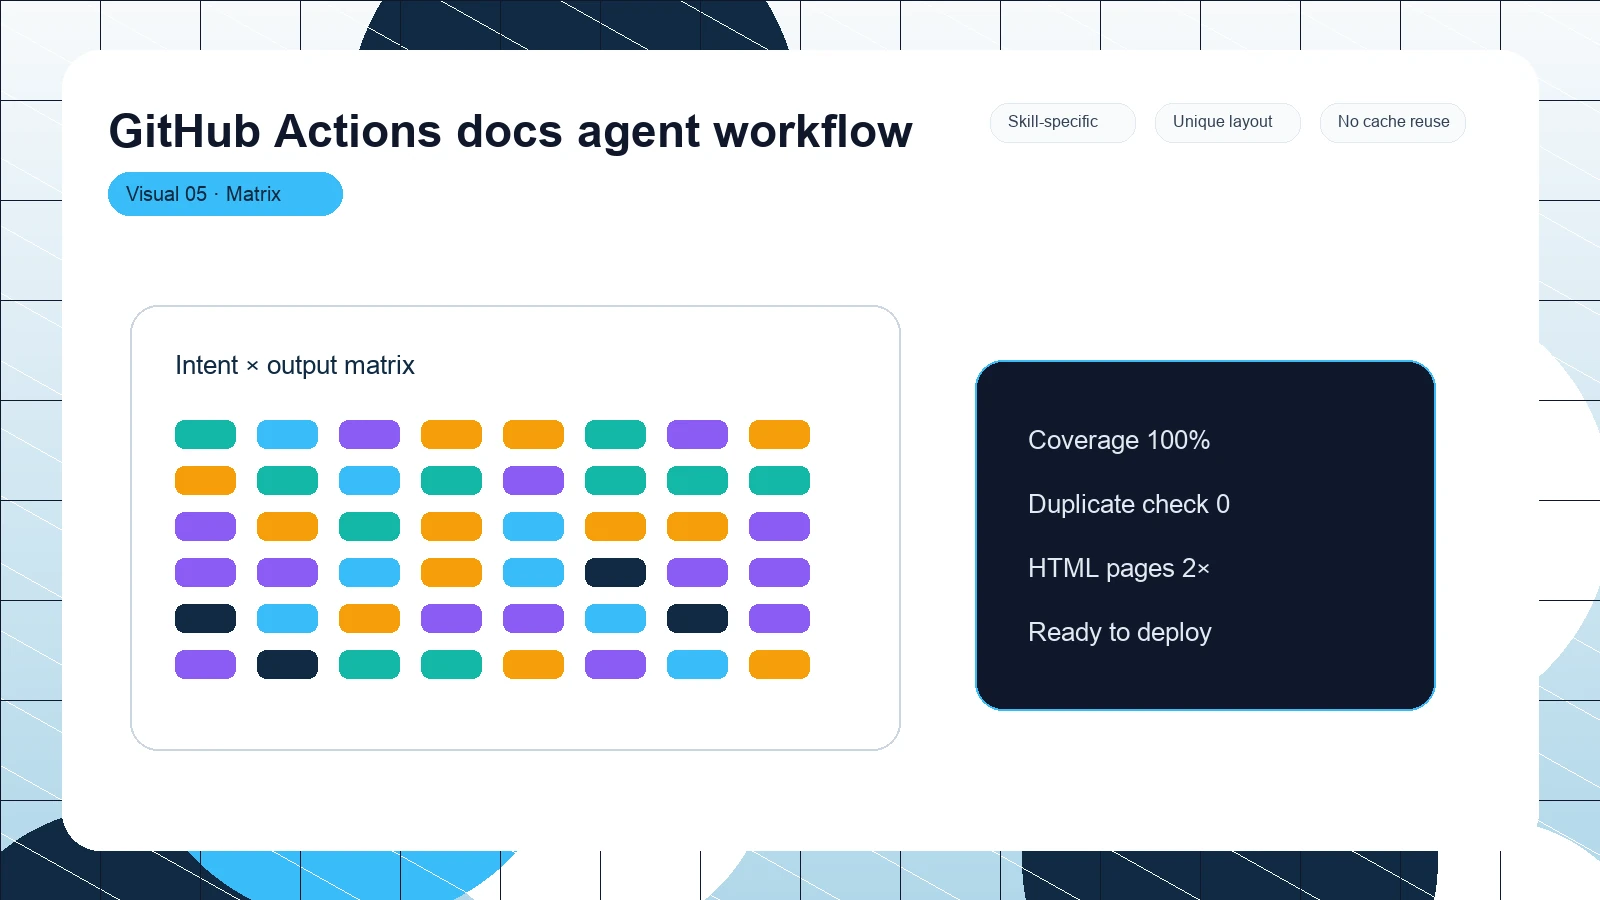Select the "Coverage 100%" line
This screenshot has width=1600, height=900.
click(1119, 440)
